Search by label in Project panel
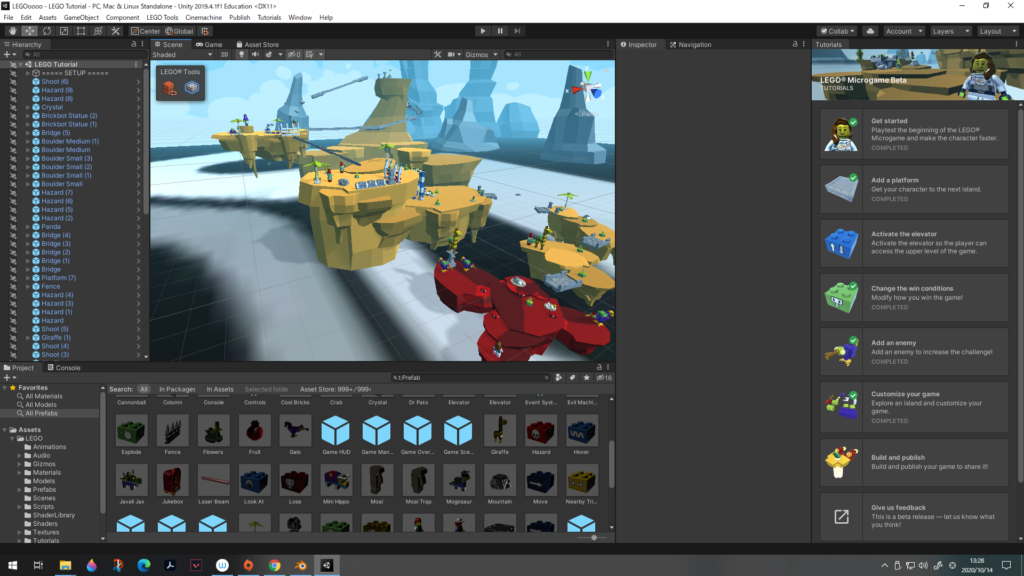This screenshot has height=576, width=1024. [x=573, y=377]
